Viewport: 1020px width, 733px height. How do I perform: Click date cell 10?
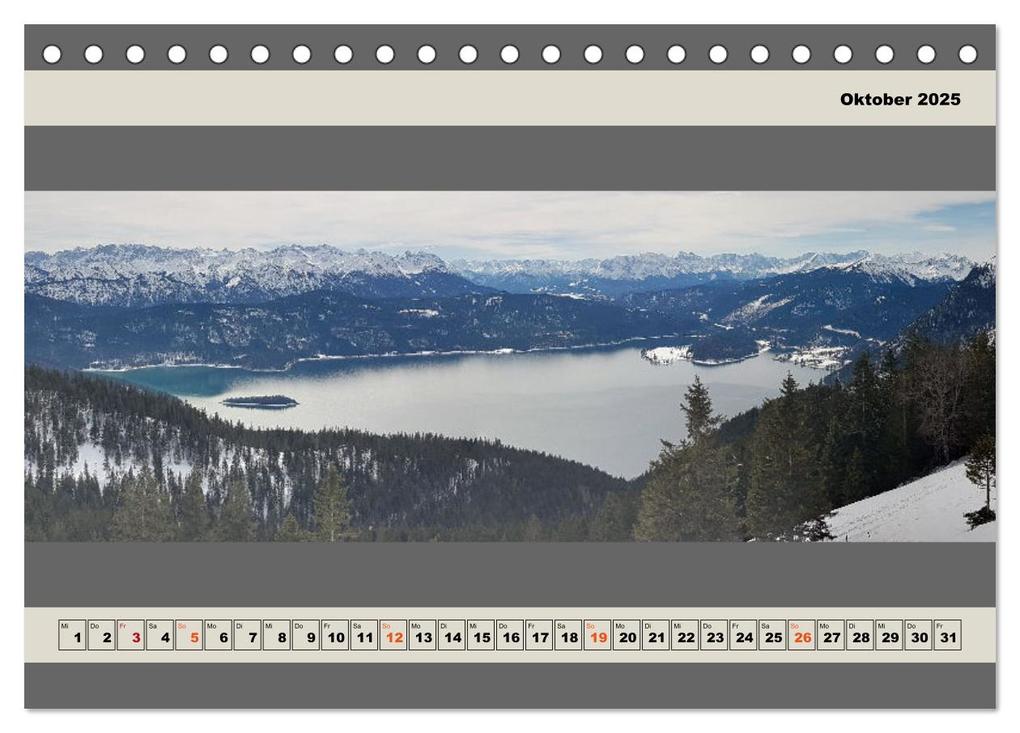334,635
